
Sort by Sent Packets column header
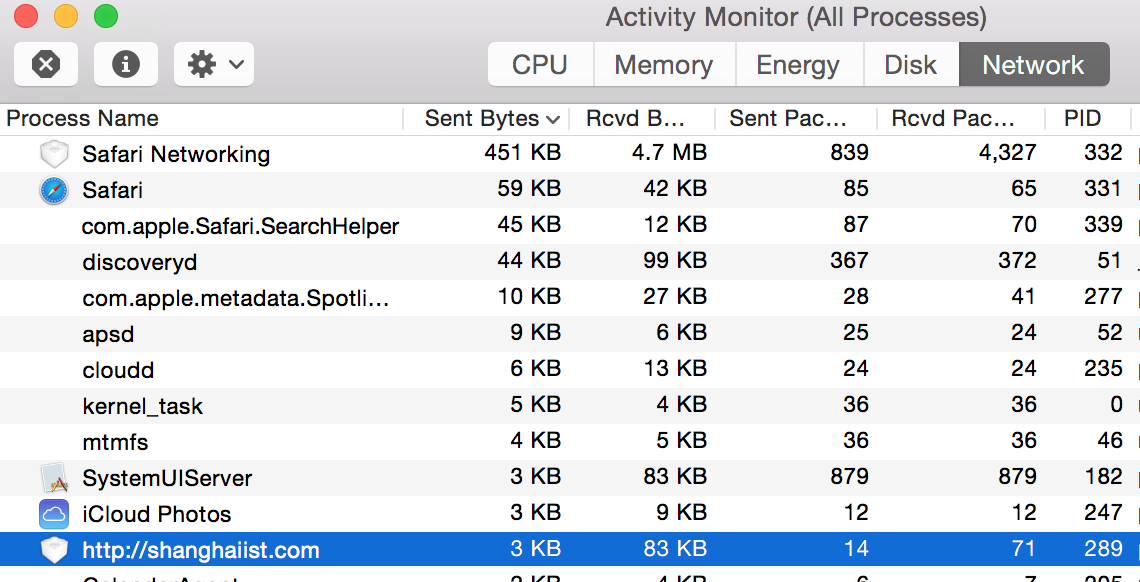tap(795, 119)
